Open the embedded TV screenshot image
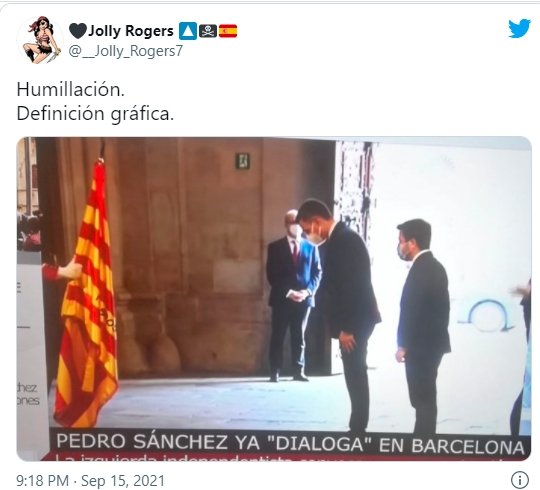Viewport: 540px width, 490px height. (x=274, y=299)
